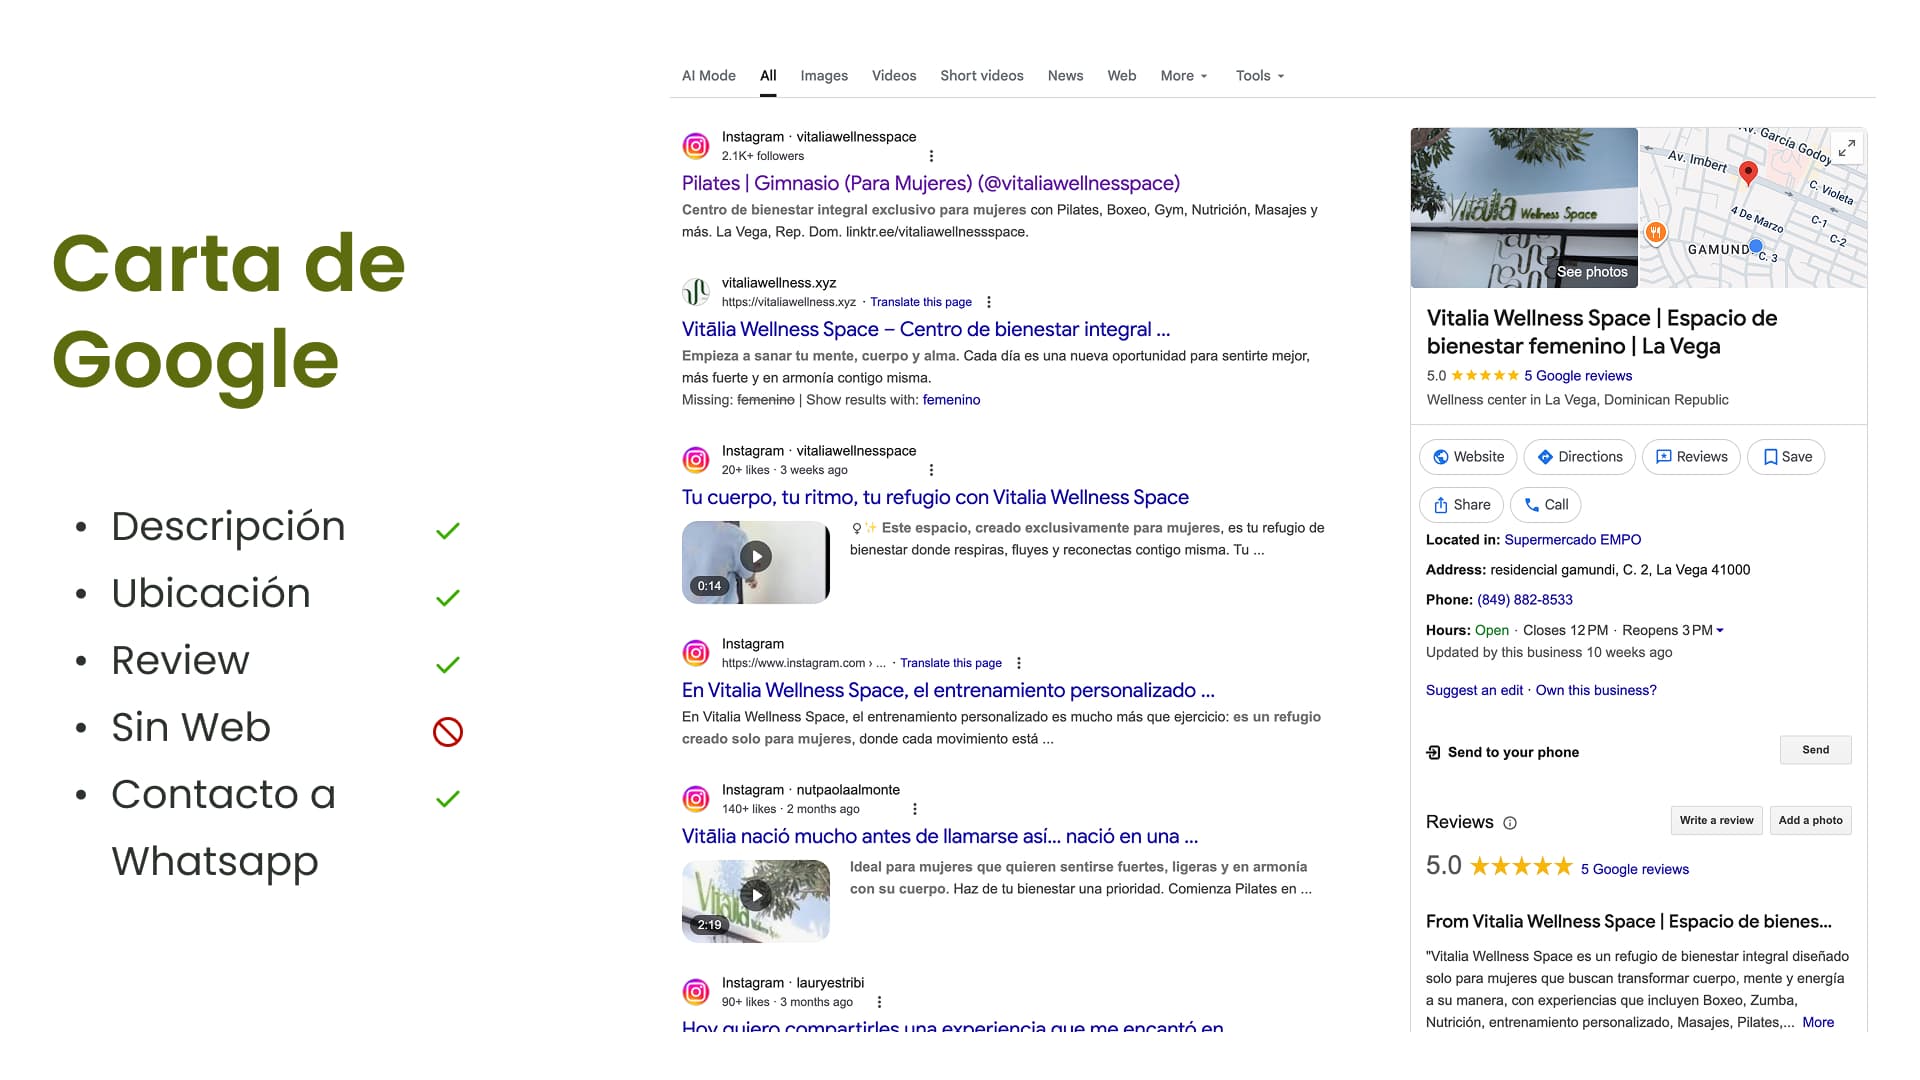
Task: Call the business with the Call button
Action: [x=1546, y=505]
